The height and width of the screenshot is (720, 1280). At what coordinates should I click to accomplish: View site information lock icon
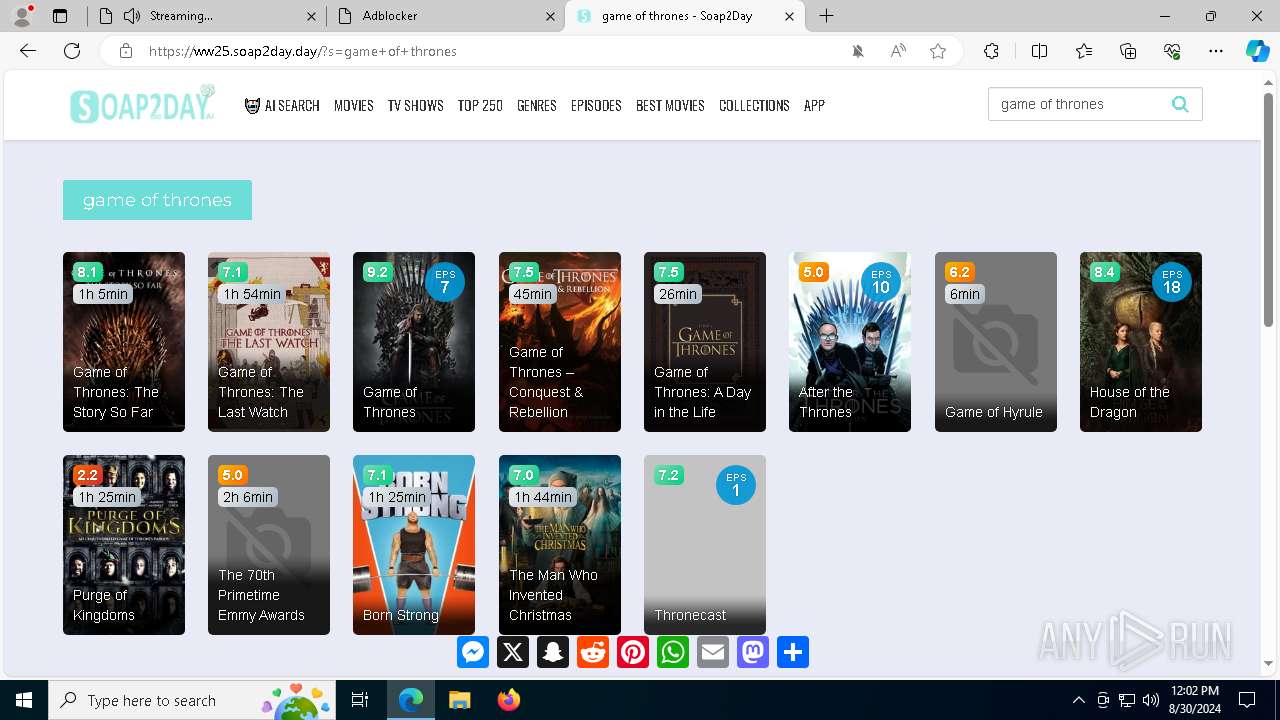click(x=126, y=51)
